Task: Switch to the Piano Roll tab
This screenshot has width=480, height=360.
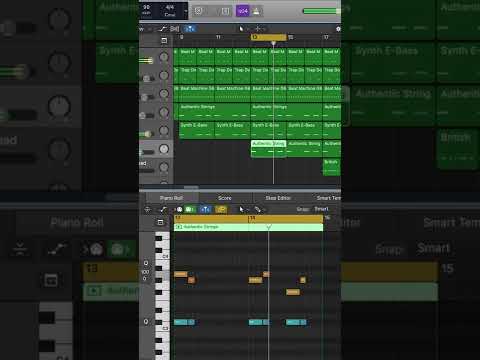Action: click(171, 198)
